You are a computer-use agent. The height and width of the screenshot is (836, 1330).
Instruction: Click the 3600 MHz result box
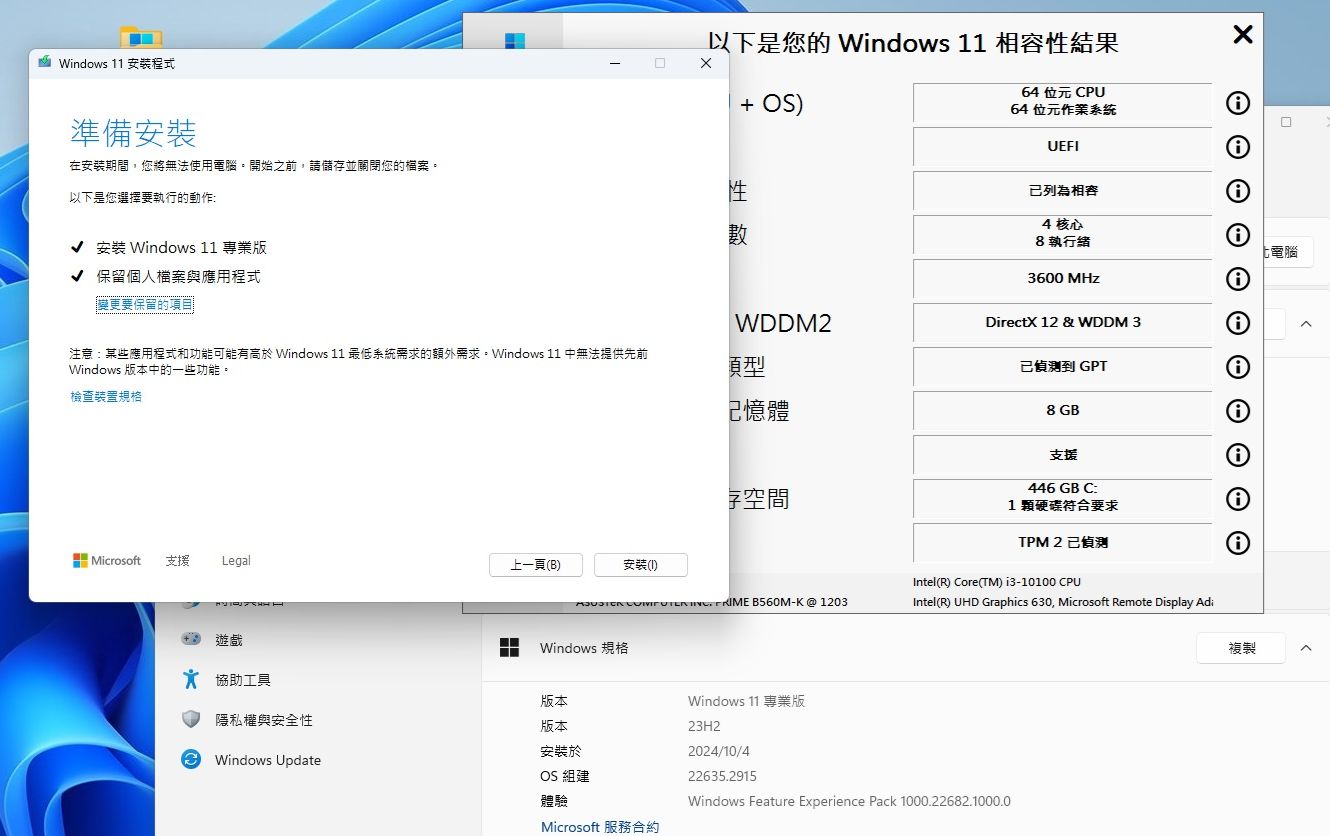point(1063,278)
